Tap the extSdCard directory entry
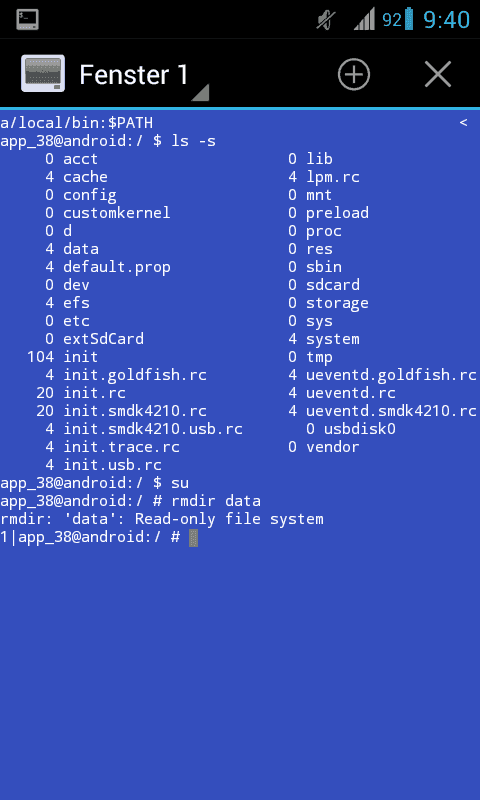Viewport: 480px width, 800px height. (103, 339)
